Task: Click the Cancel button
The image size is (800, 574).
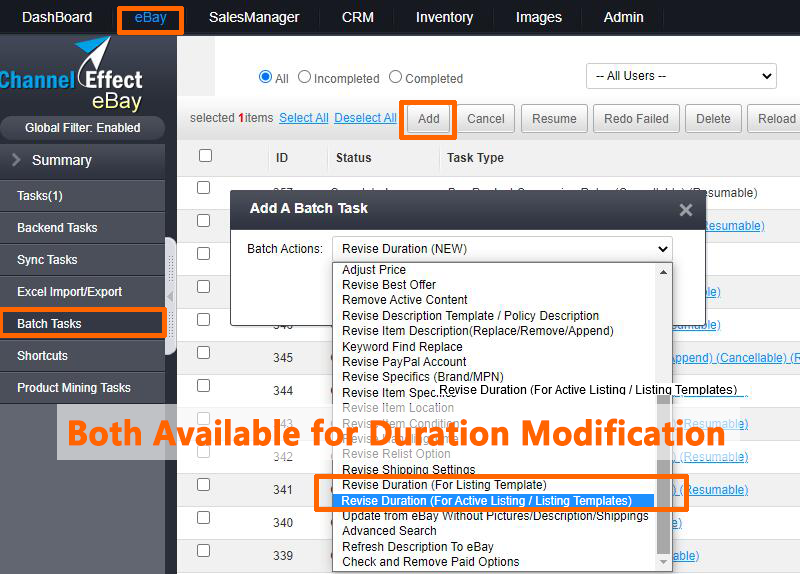Action: [486, 119]
